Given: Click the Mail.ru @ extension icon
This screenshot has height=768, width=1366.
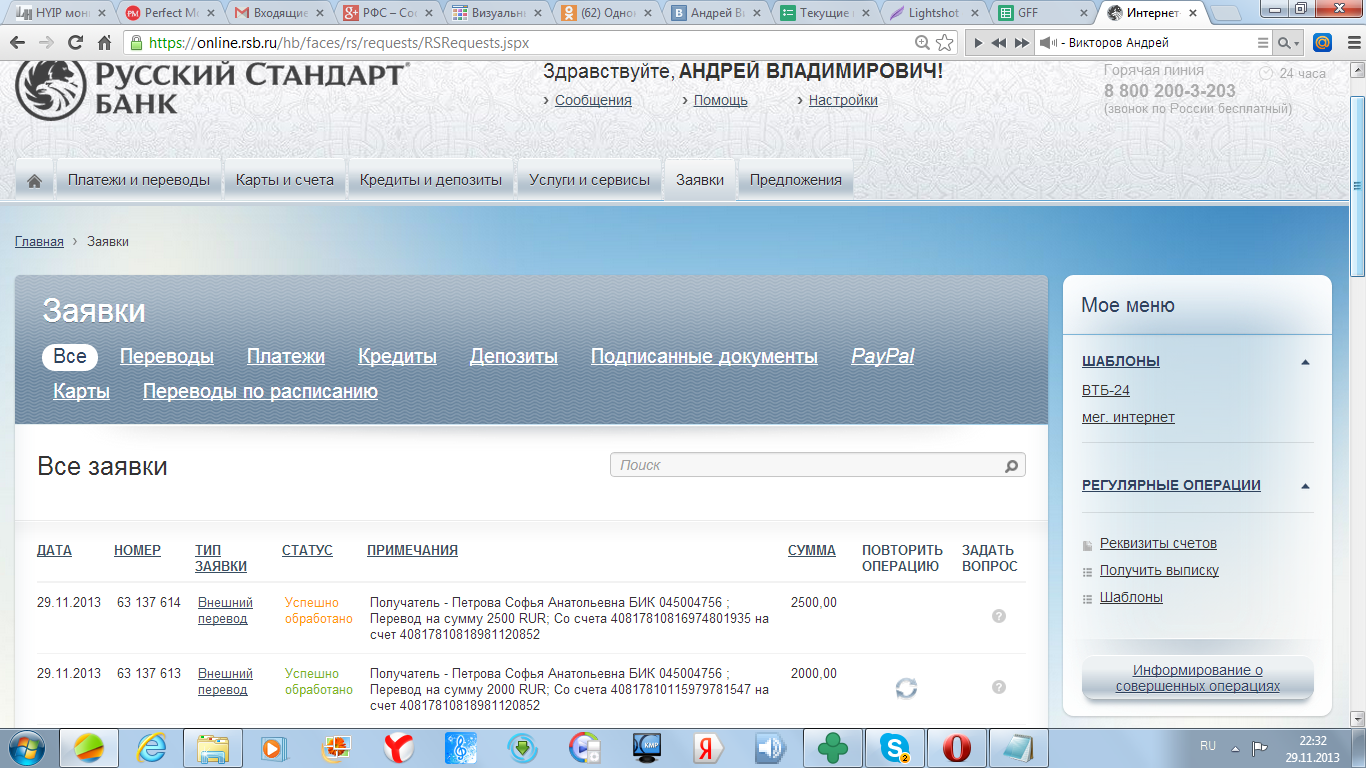Looking at the screenshot, I should [1322, 43].
